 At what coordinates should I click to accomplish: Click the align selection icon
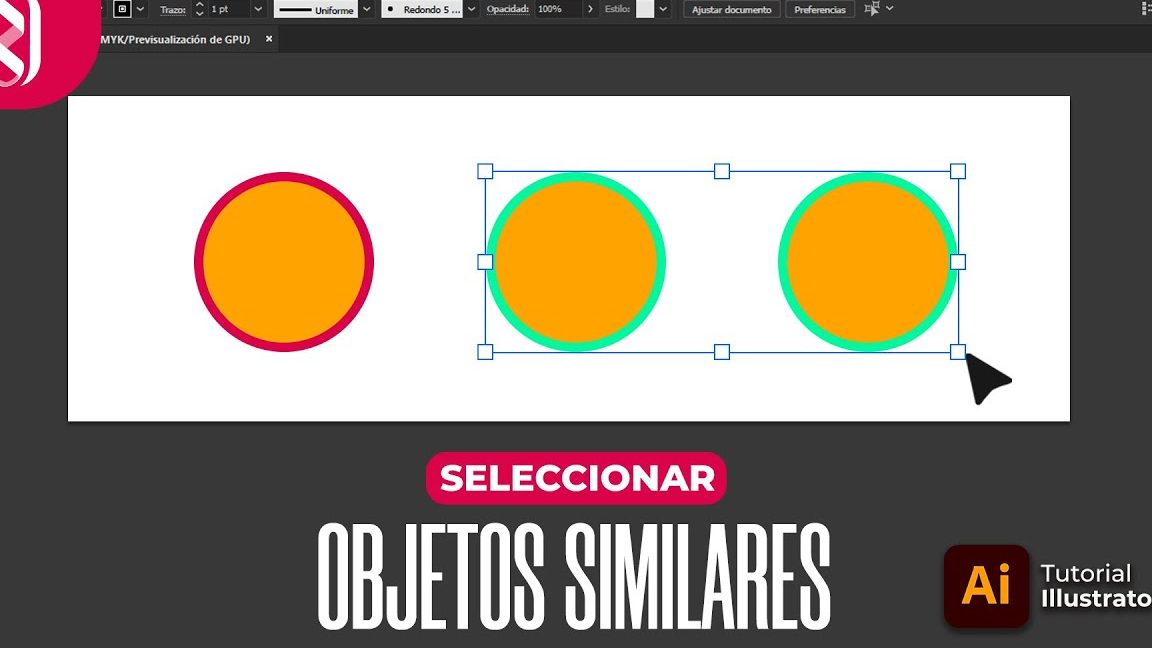[x=872, y=9]
